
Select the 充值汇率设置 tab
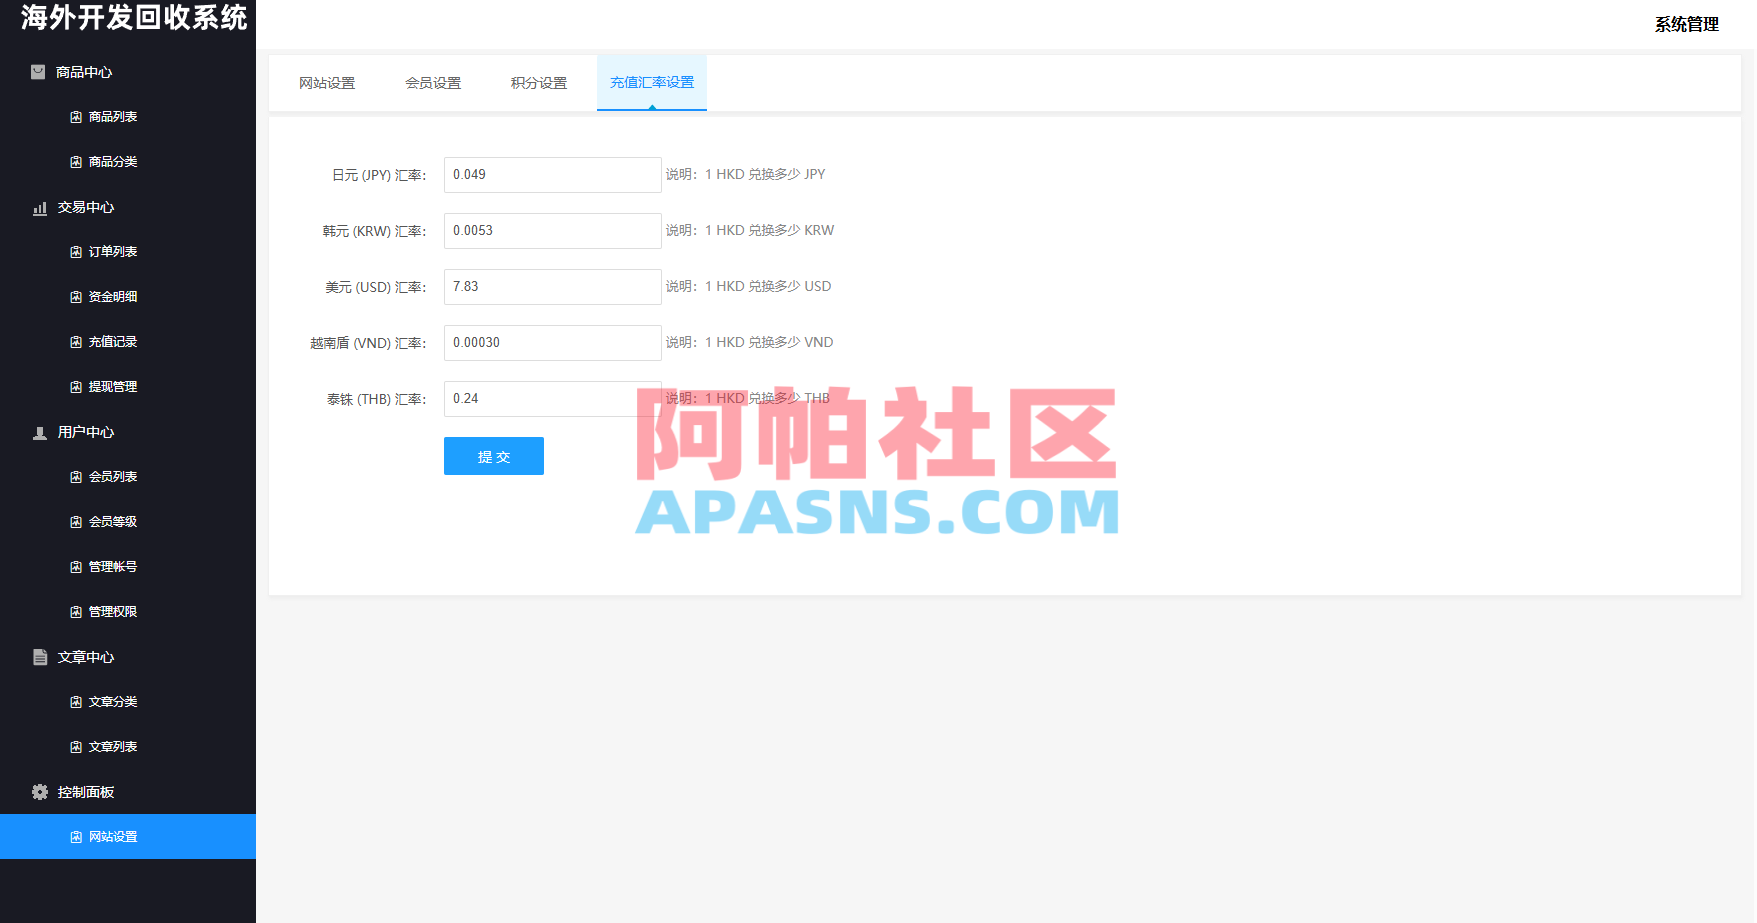[652, 83]
